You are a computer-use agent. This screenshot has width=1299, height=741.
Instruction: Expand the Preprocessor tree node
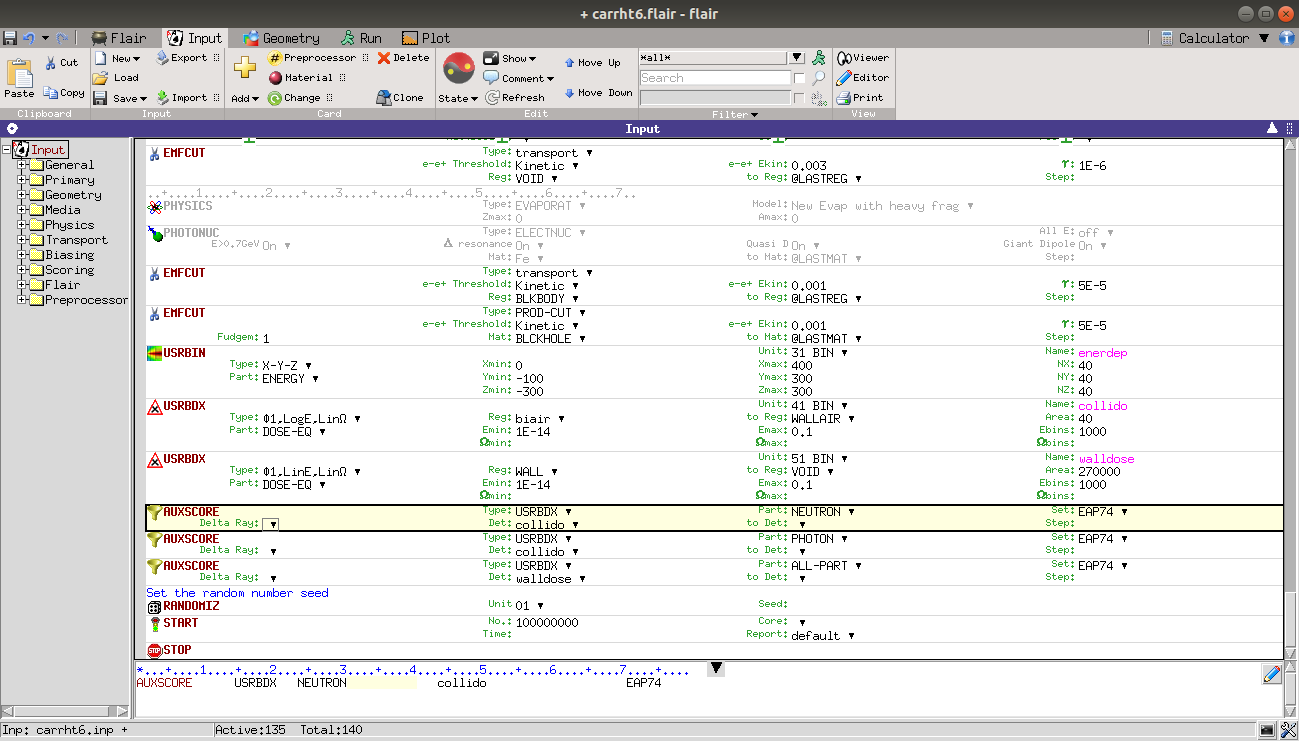22,300
